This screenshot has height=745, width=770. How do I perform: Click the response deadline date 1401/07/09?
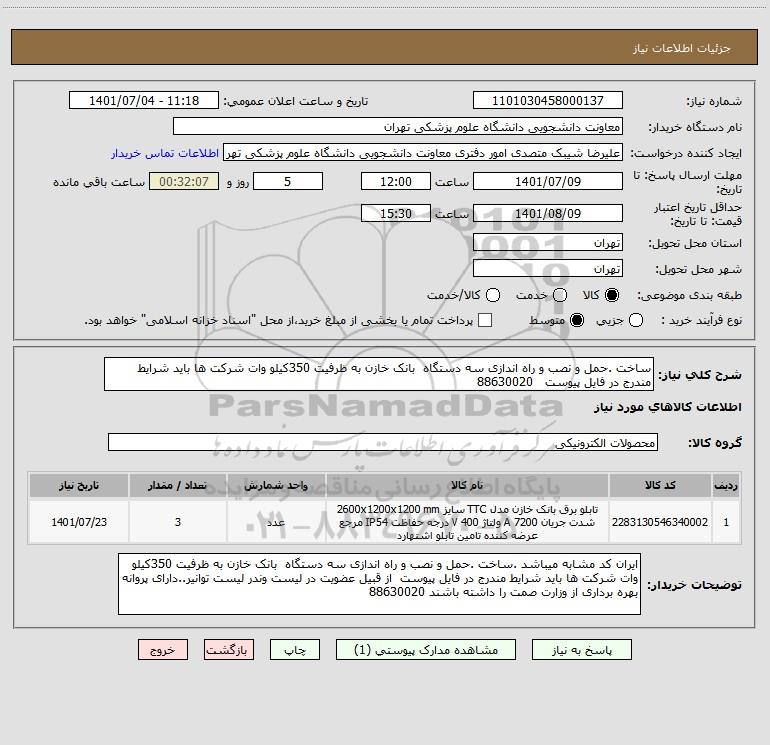(548, 181)
